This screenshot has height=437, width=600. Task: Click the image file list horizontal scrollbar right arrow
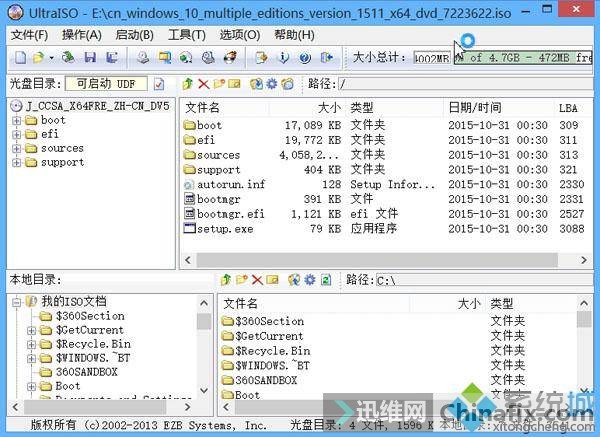coord(584,260)
